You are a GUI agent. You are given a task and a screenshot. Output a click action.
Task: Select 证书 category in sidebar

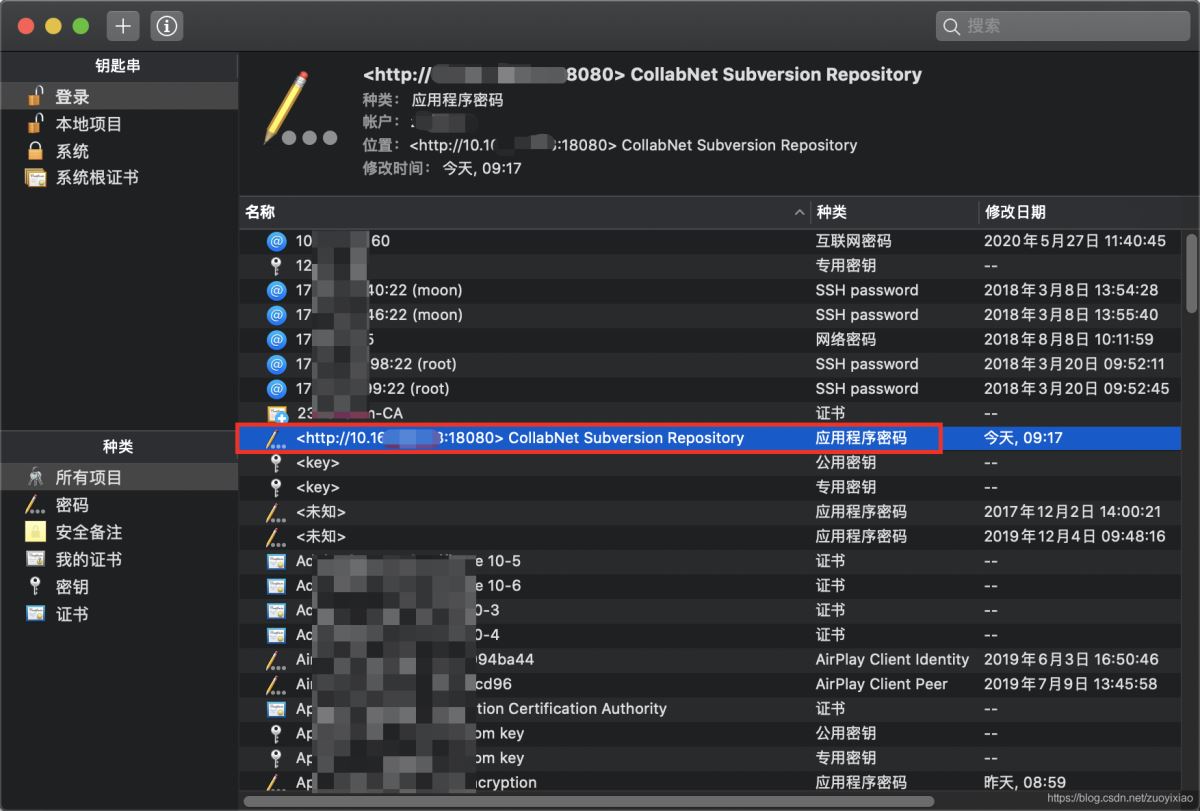[x=119, y=613]
